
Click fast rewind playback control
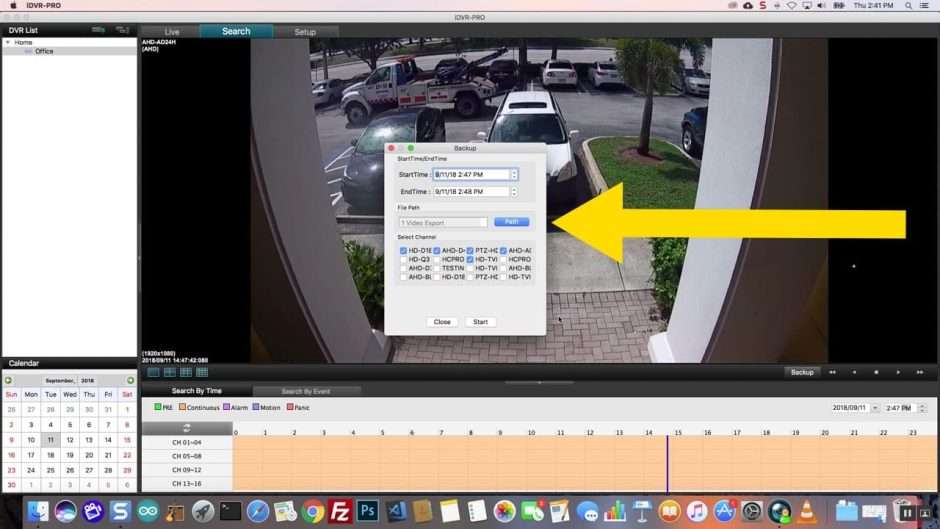832,372
